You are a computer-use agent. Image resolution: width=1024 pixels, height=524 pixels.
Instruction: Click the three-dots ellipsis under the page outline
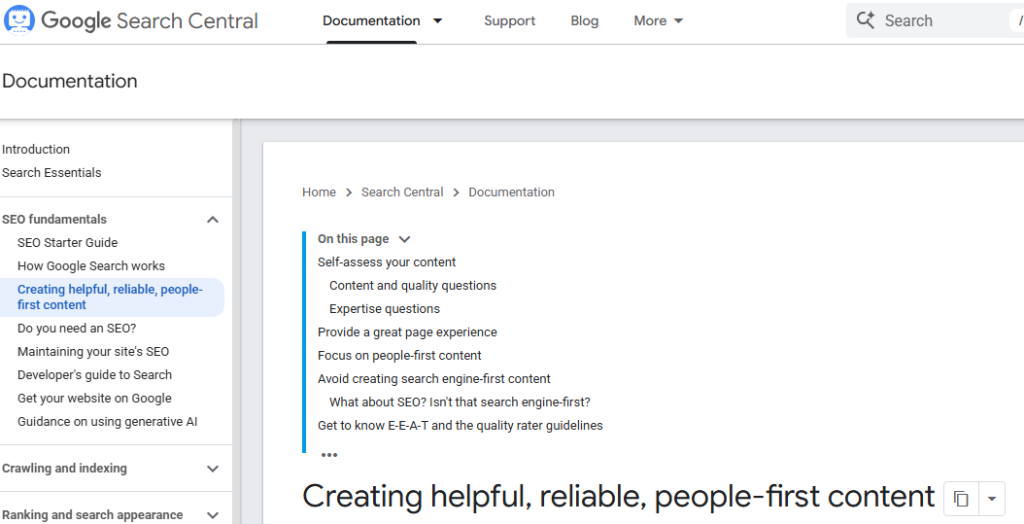(x=329, y=455)
